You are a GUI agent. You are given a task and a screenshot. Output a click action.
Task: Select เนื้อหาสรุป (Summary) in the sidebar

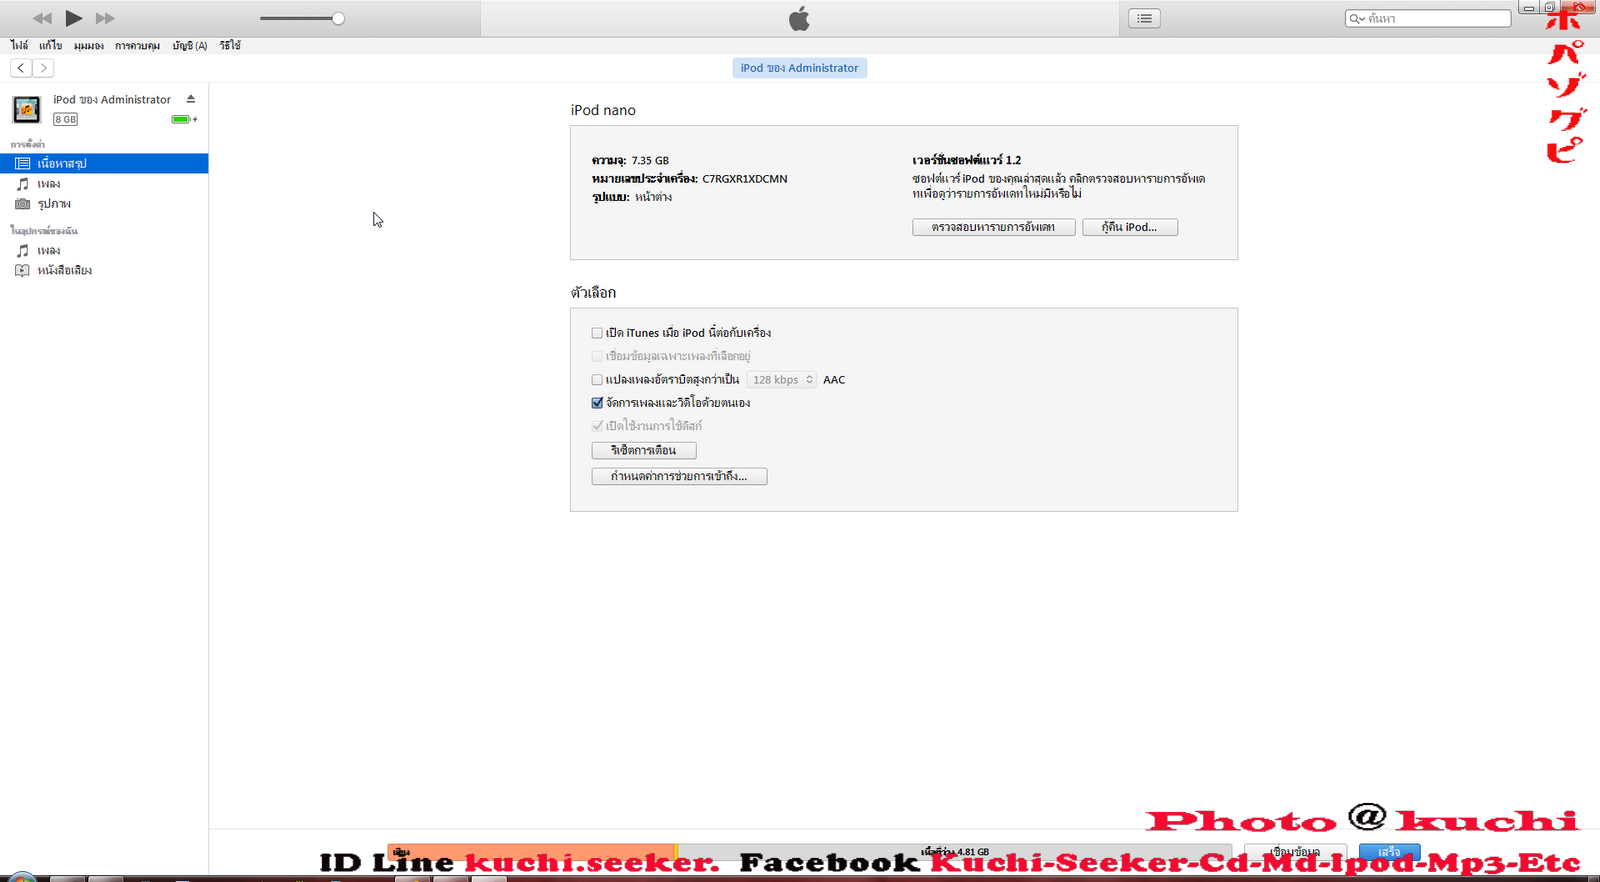(104, 163)
